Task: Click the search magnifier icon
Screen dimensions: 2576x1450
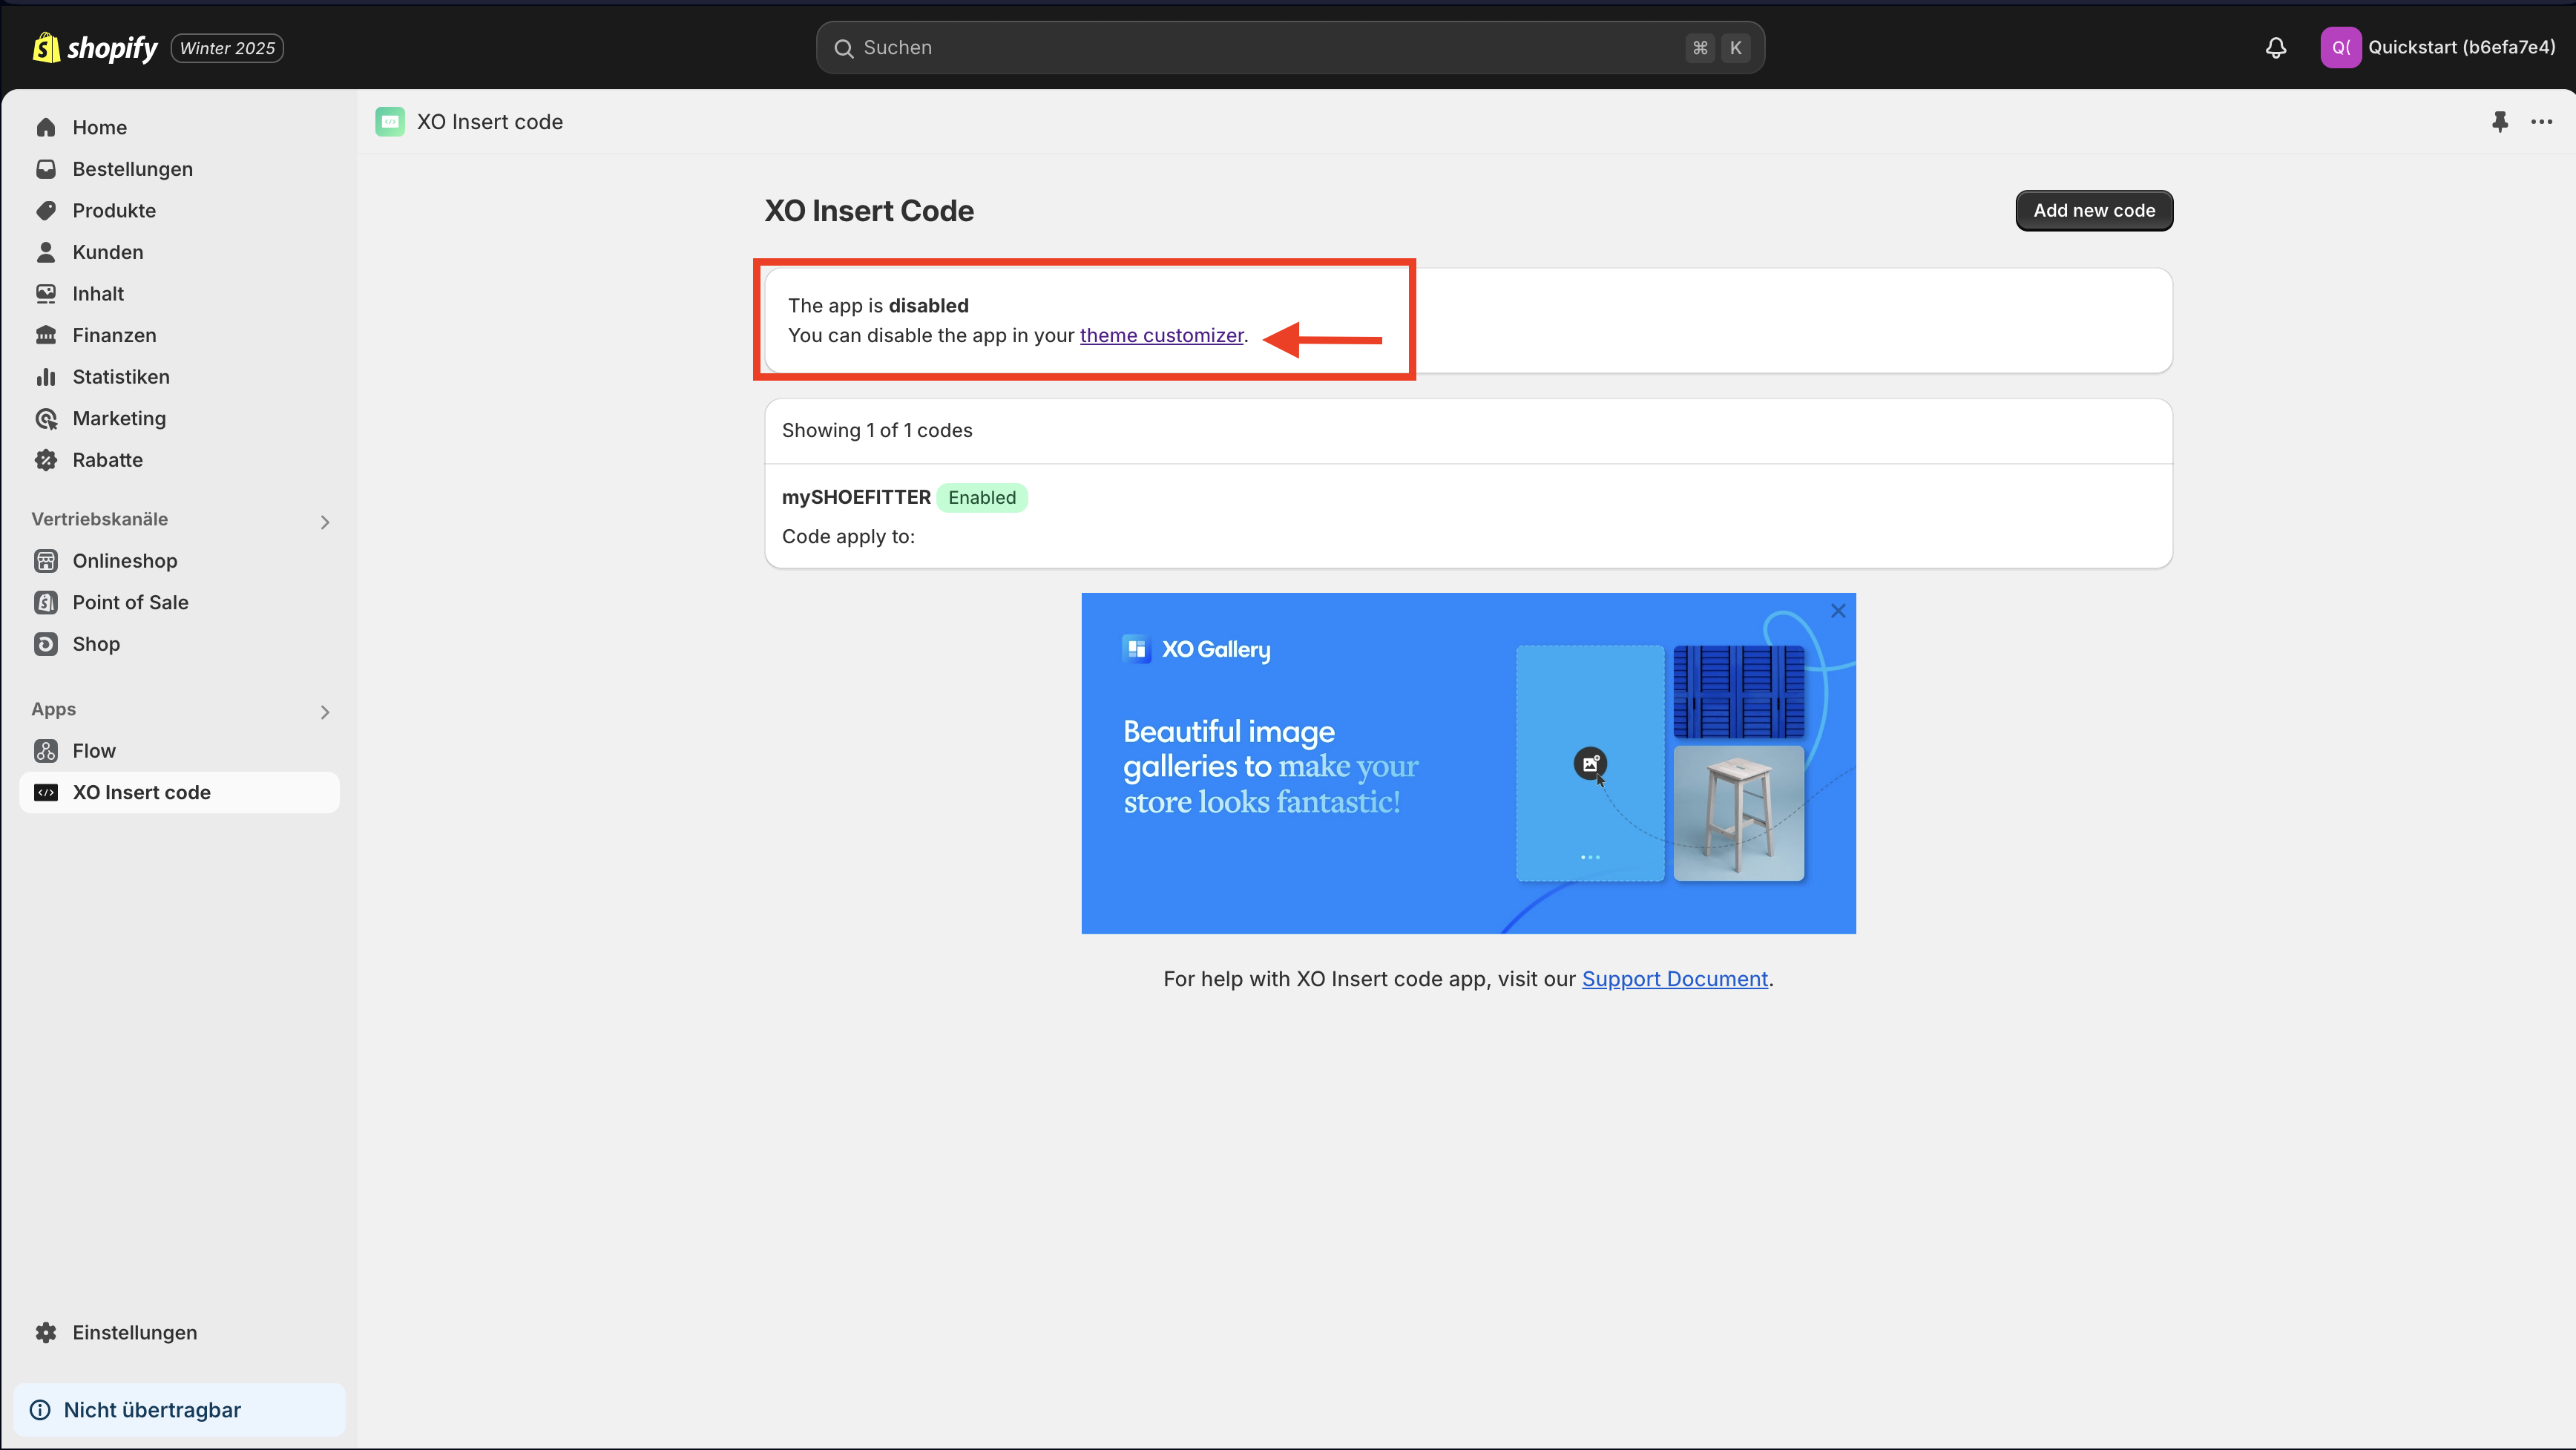Action: [843, 48]
